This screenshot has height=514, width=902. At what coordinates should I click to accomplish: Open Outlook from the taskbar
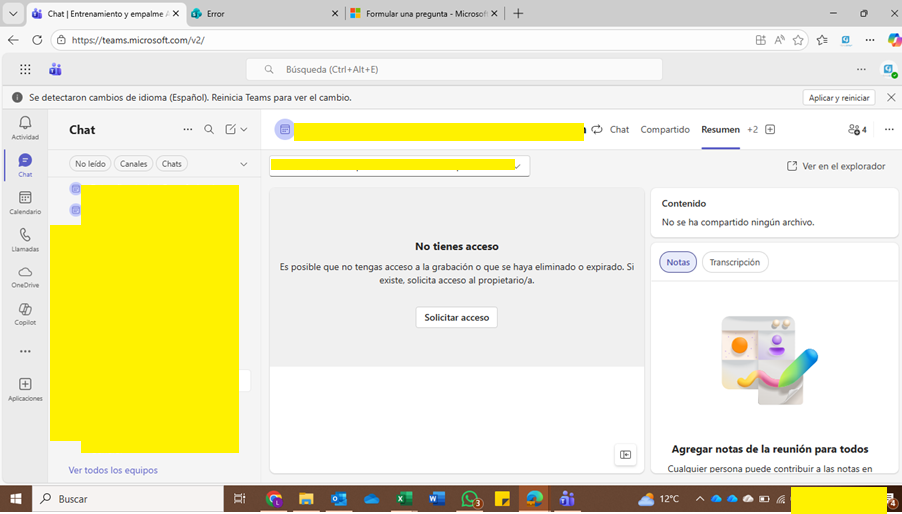click(339, 499)
